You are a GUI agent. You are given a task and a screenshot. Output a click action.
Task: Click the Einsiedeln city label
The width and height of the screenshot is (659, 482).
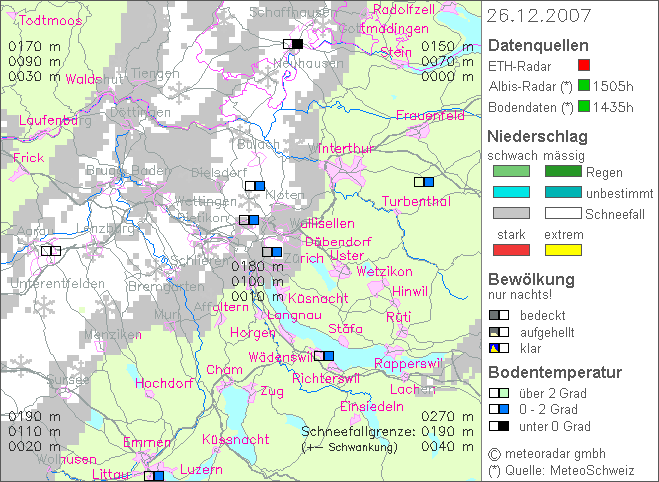coord(372,406)
